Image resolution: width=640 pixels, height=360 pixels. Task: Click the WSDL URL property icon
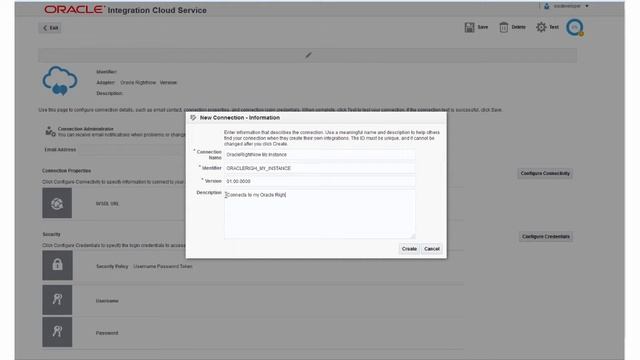(x=57, y=203)
